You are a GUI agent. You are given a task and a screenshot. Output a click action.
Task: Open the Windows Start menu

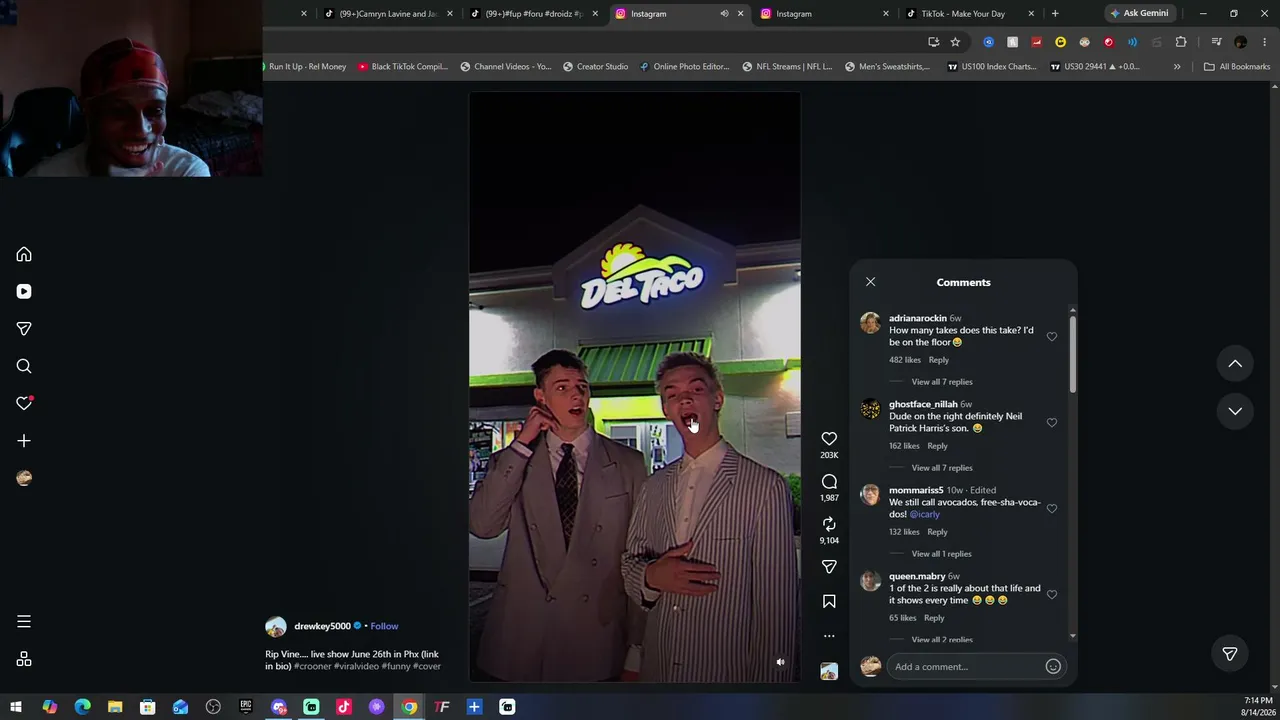pos(16,707)
